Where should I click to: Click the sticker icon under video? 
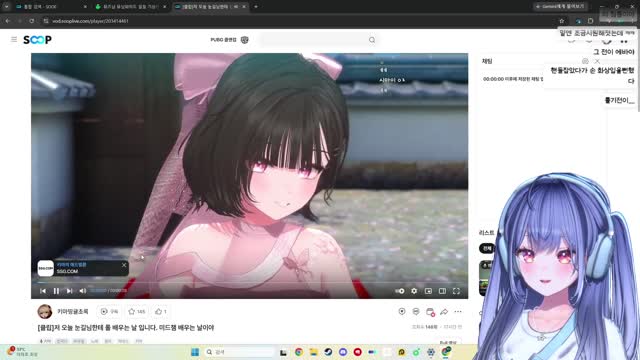[416, 311]
